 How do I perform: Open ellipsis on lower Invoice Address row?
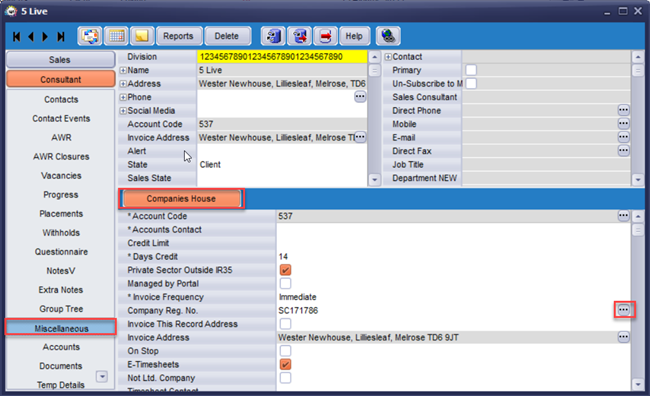[623, 337]
